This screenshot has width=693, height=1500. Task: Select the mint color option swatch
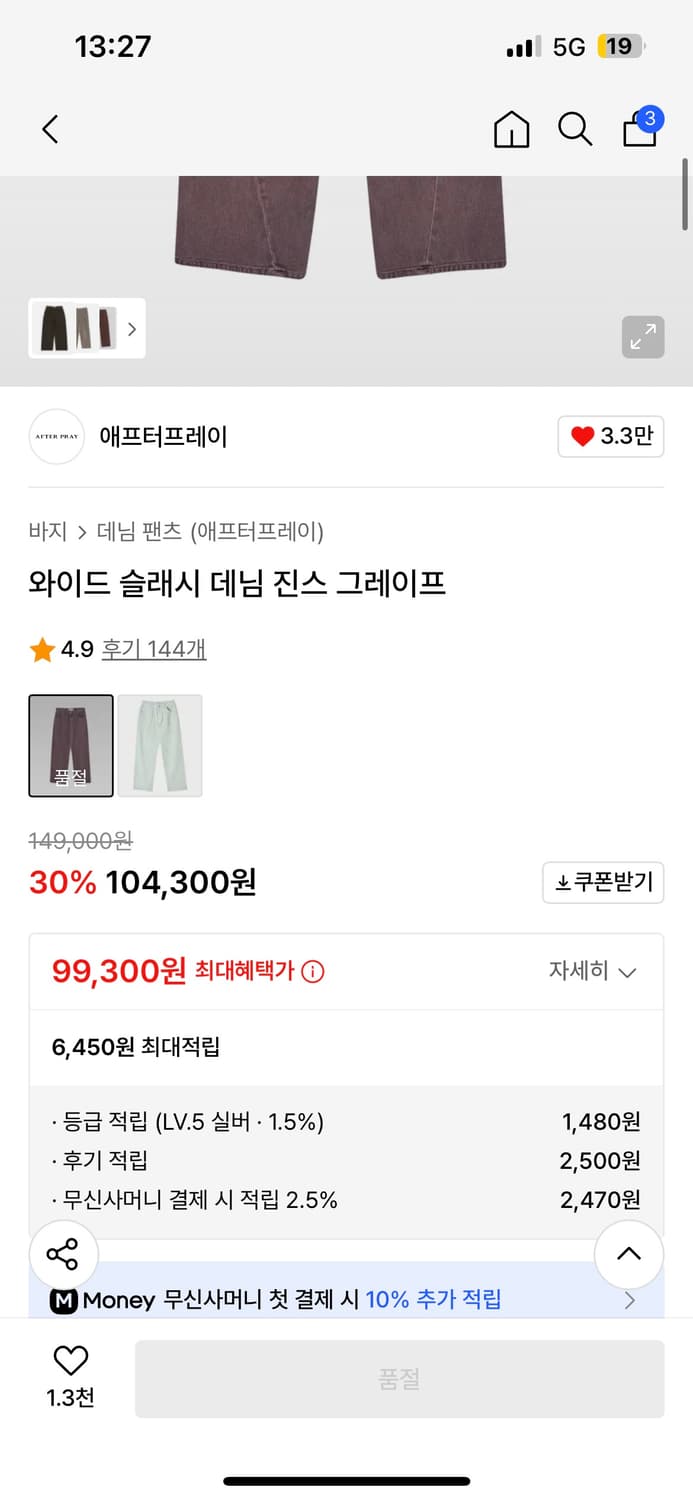point(160,745)
